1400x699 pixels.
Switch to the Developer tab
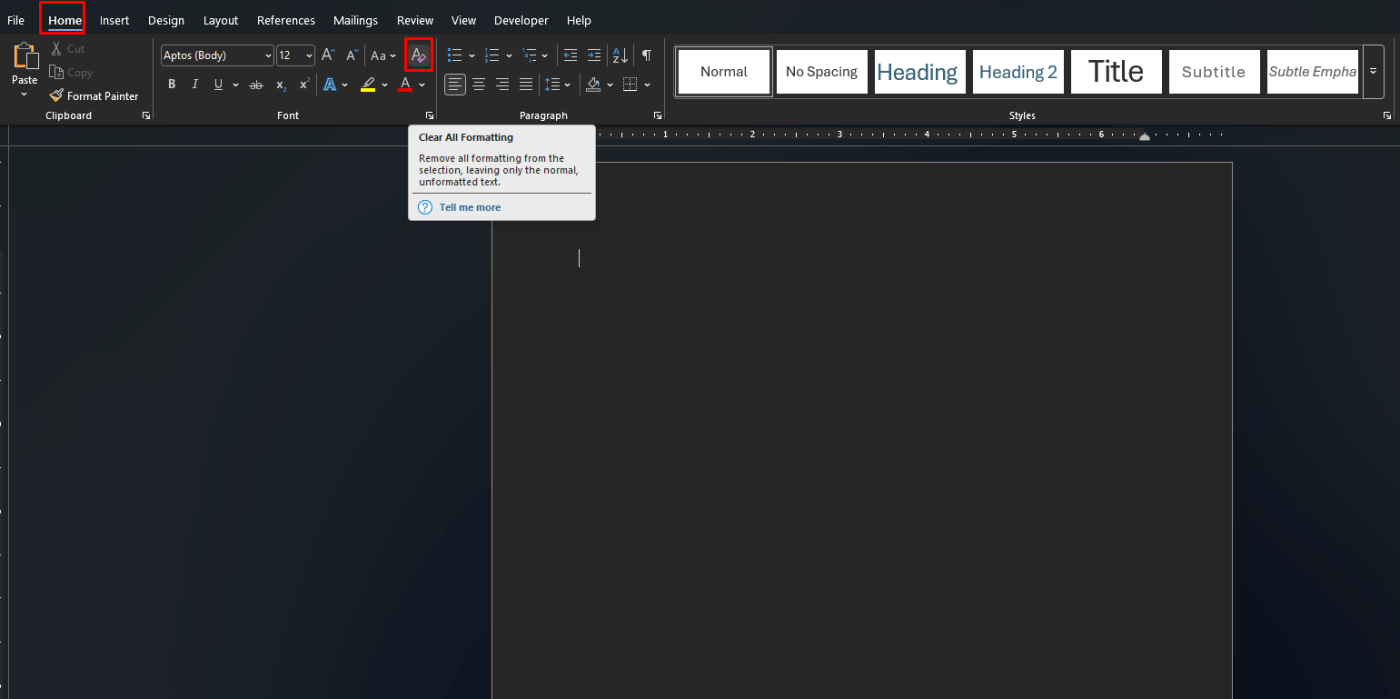(521, 20)
